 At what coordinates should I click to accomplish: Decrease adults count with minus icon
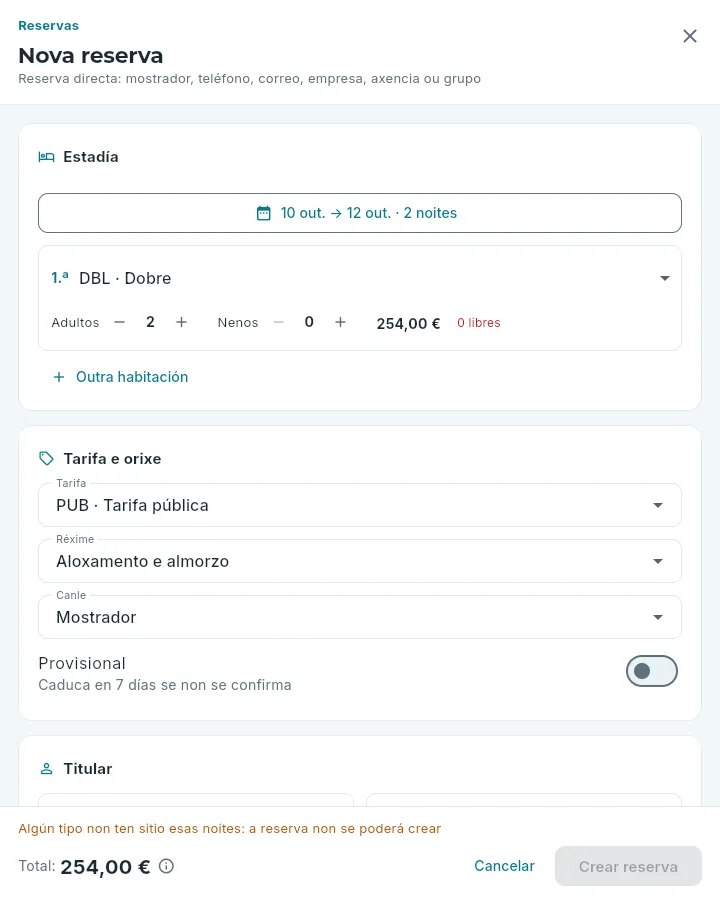tap(119, 323)
